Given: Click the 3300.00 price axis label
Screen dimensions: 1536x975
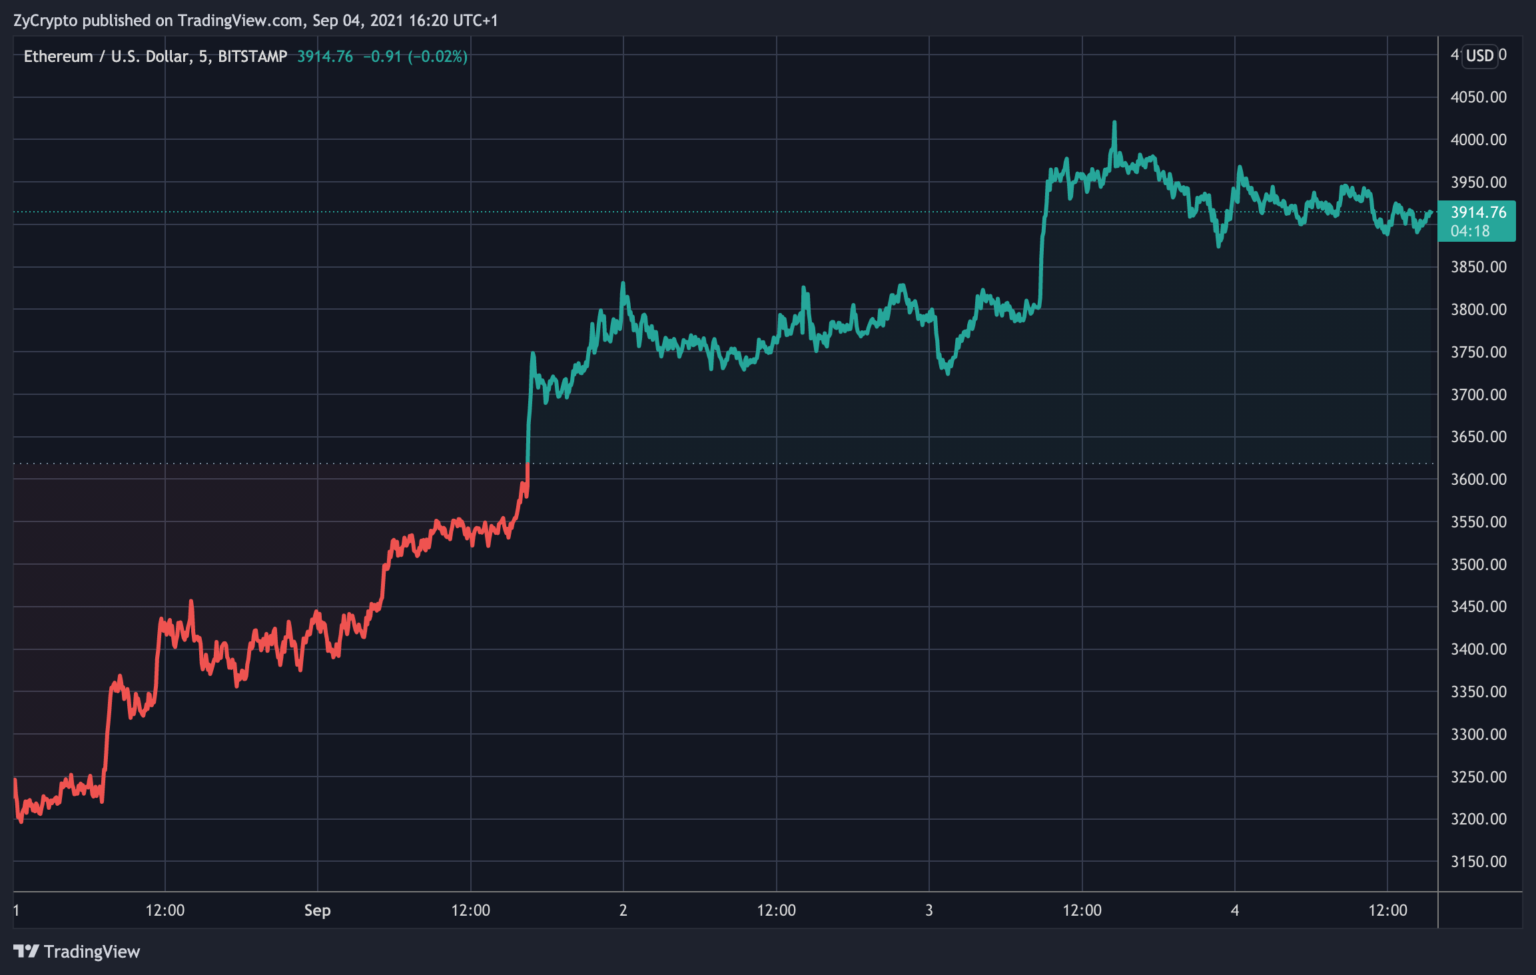Looking at the screenshot, I should (1478, 734).
